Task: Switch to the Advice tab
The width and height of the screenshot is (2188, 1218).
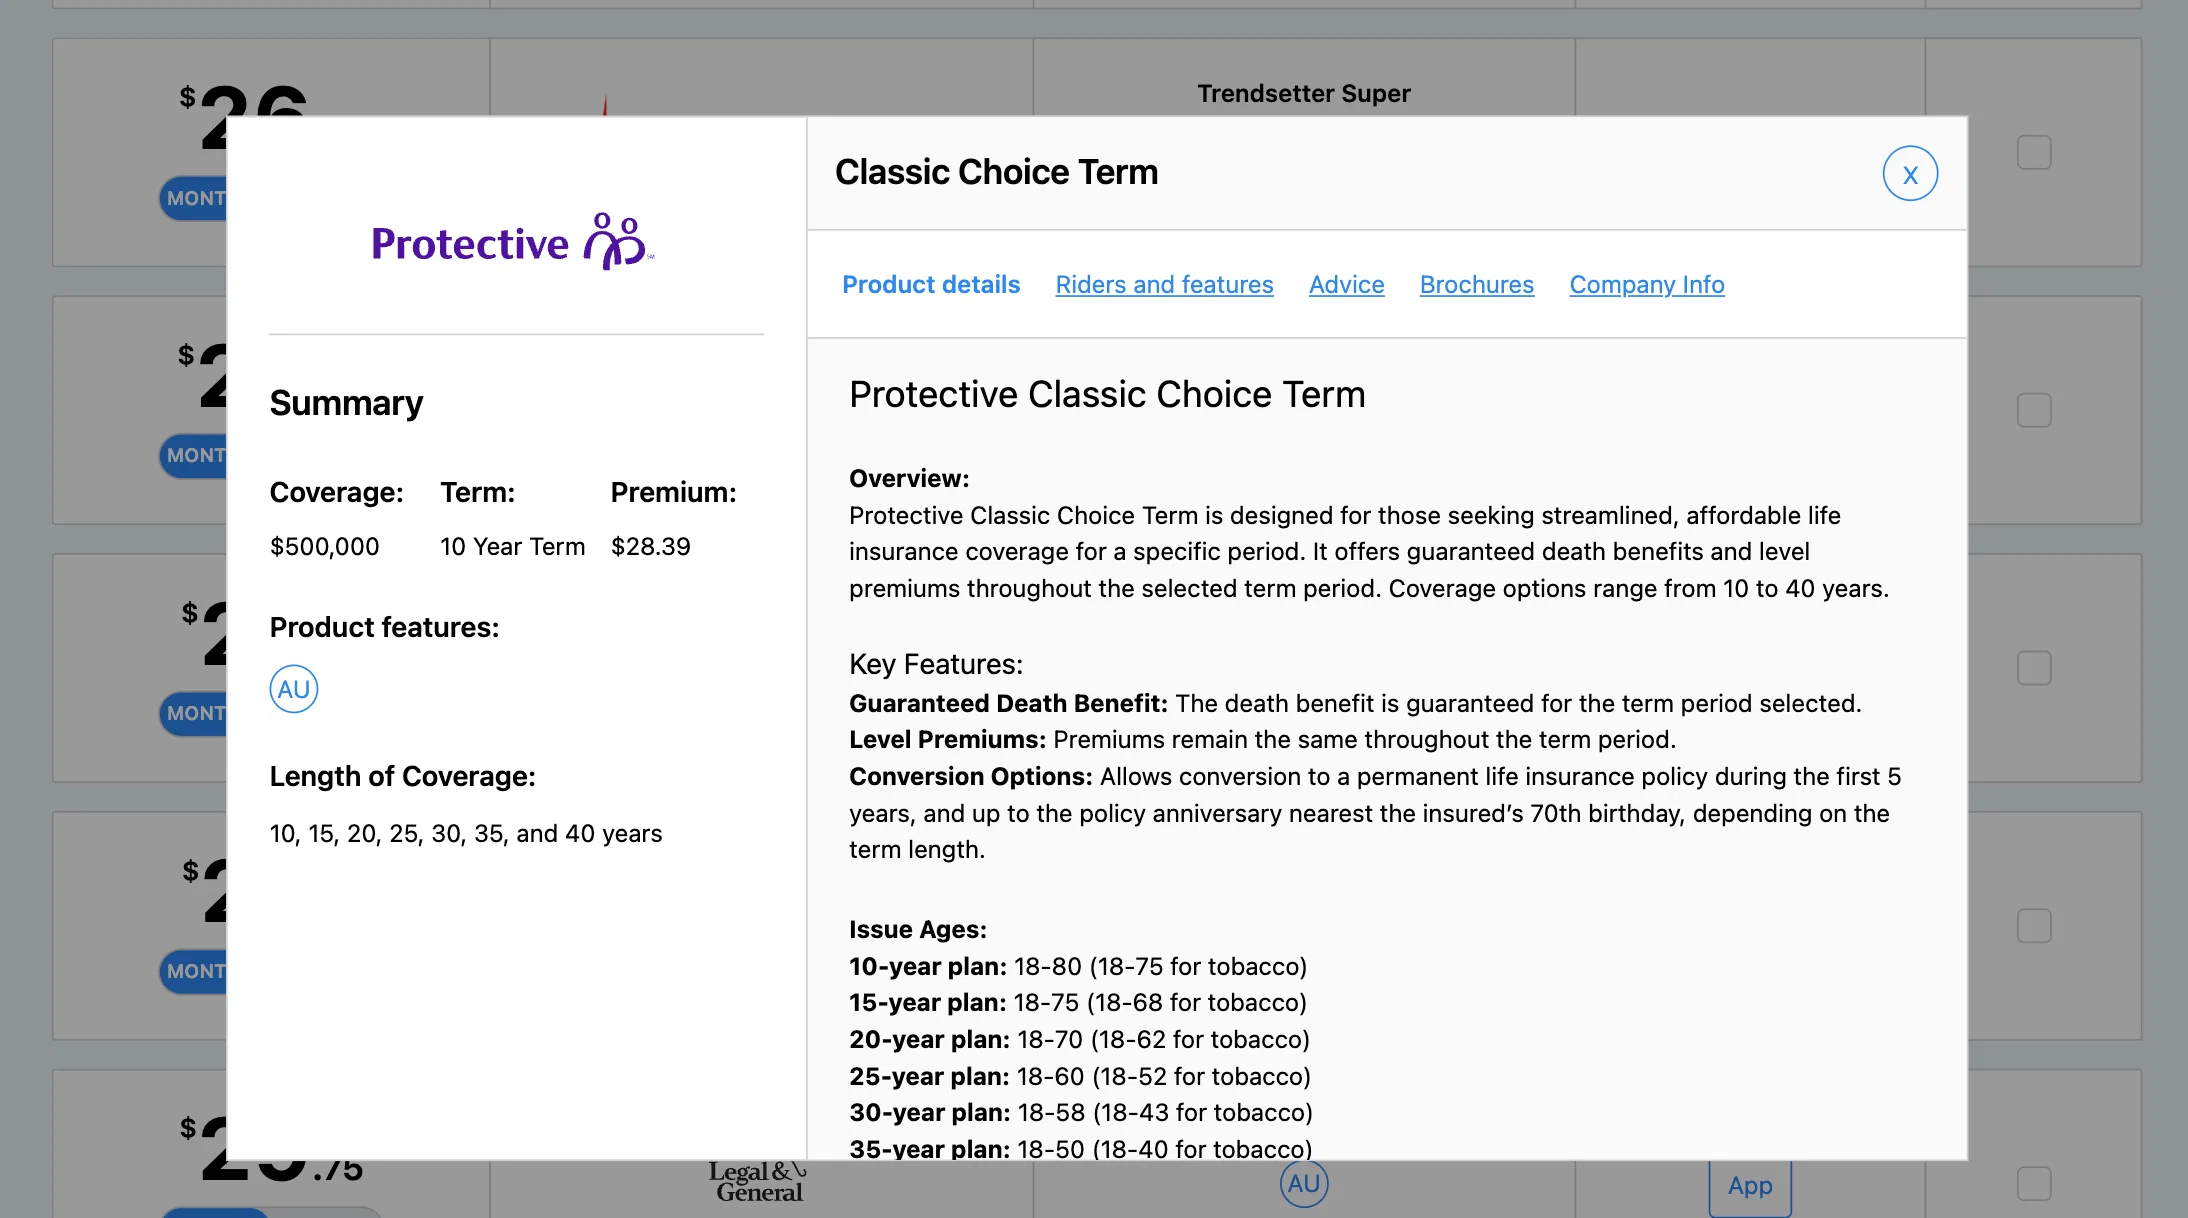Action: coord(1346,284)
